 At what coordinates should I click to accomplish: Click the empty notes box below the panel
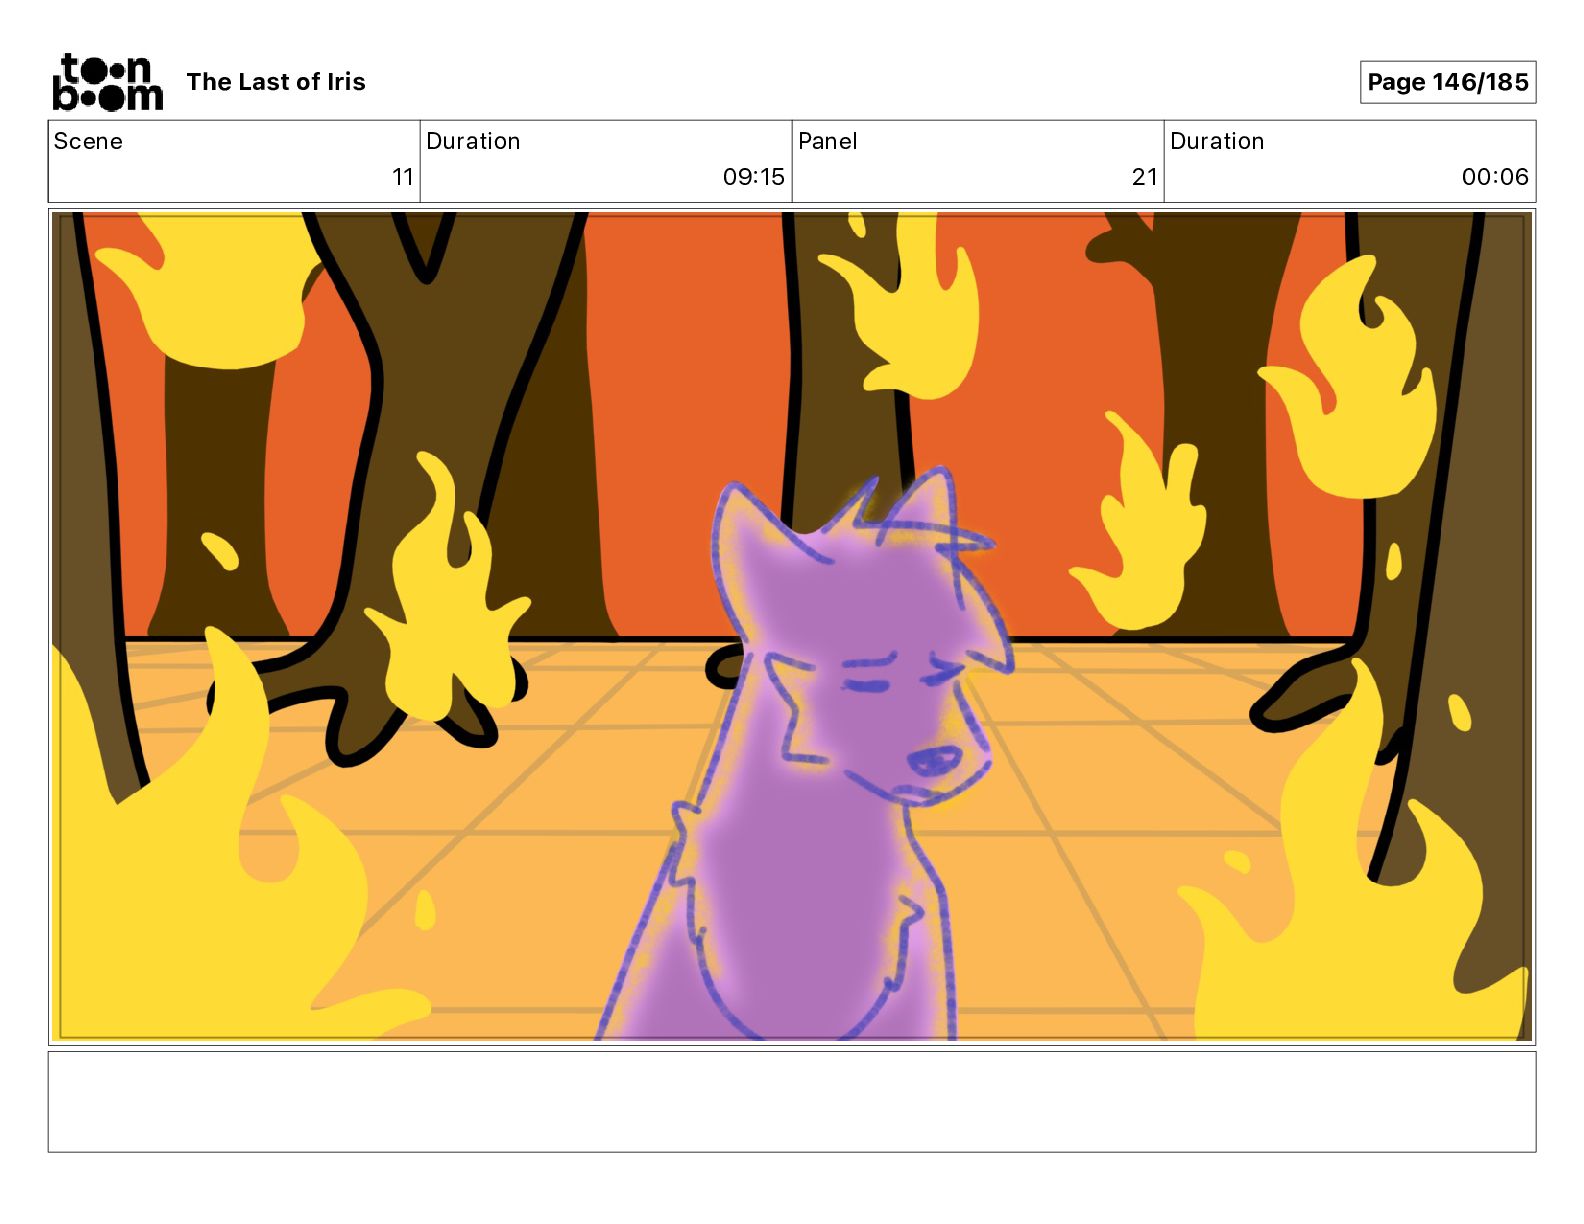tap(792, 1102)
